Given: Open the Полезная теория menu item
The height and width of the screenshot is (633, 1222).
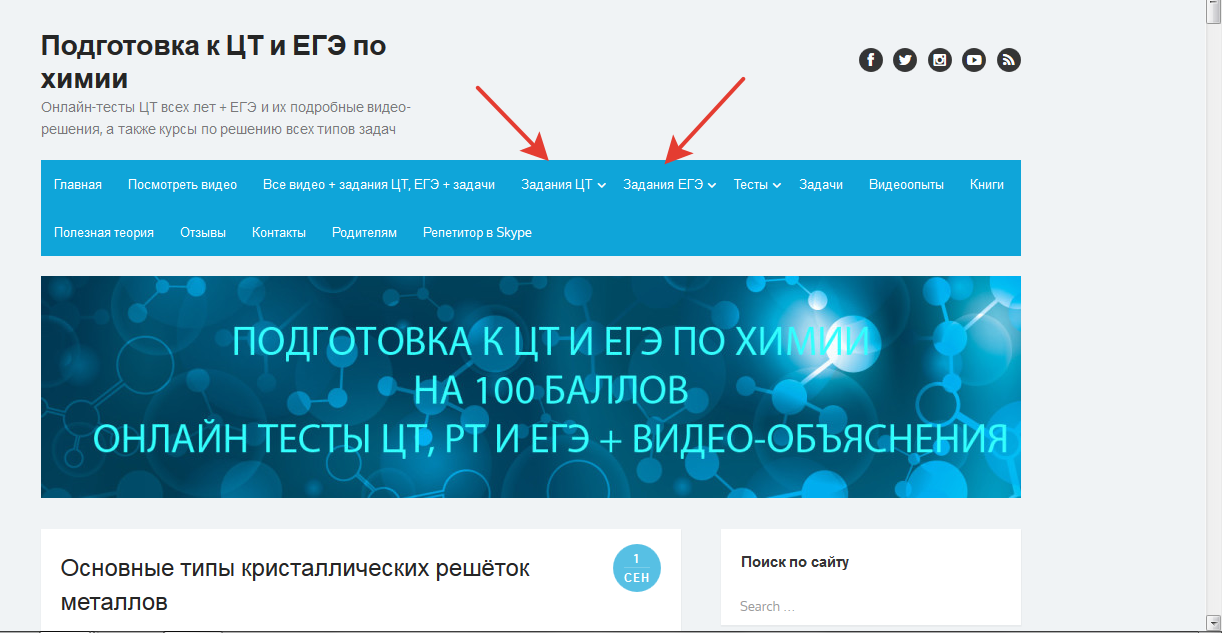Looking at the screenshot, I should (104, 232).
